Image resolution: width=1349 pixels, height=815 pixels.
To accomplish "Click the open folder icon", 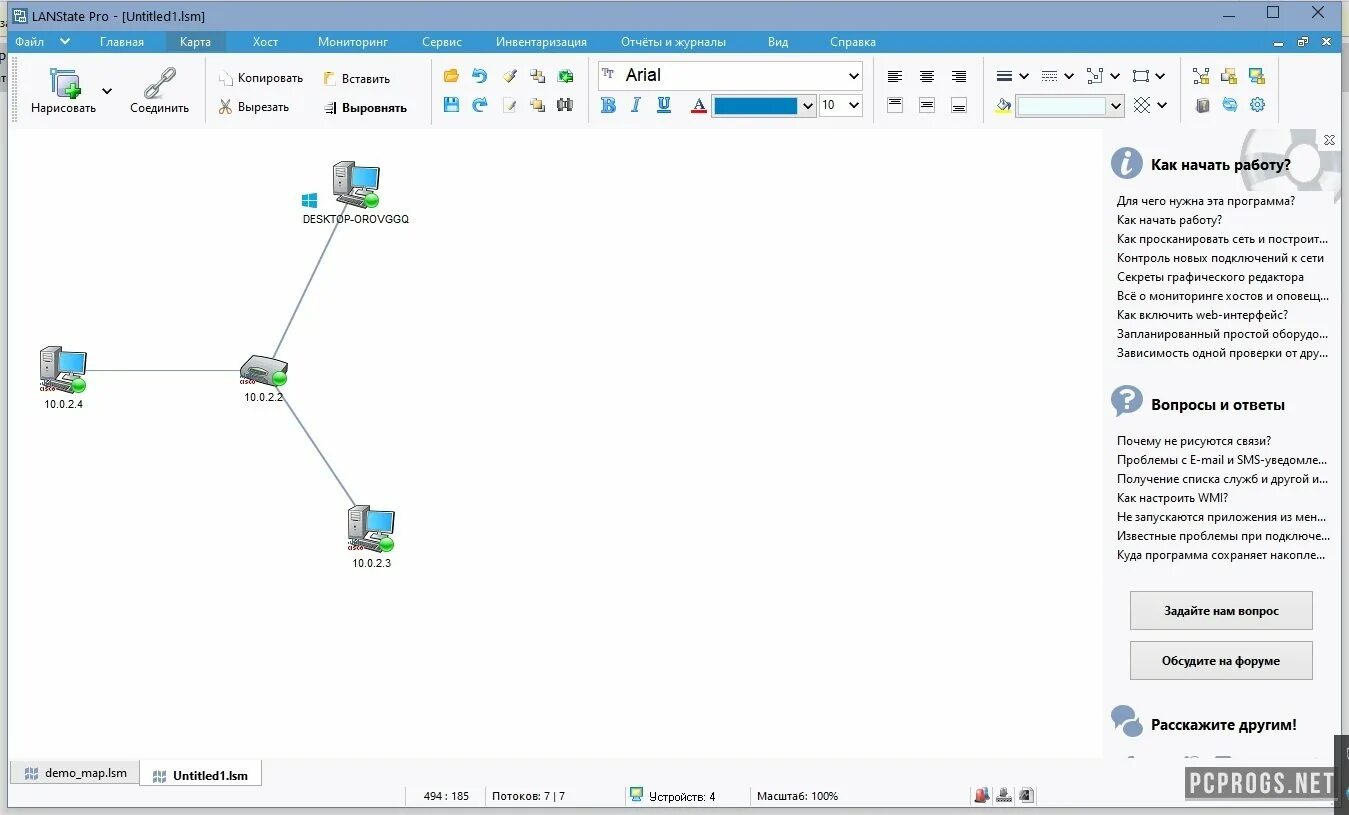I will tap(451, 76).
